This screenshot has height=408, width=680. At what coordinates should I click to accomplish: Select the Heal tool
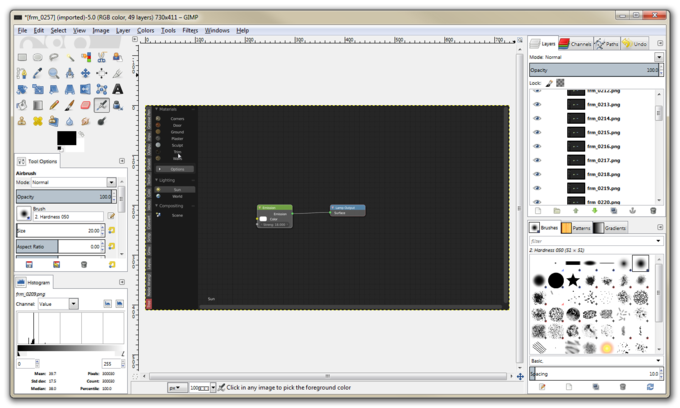pos(38,121)
